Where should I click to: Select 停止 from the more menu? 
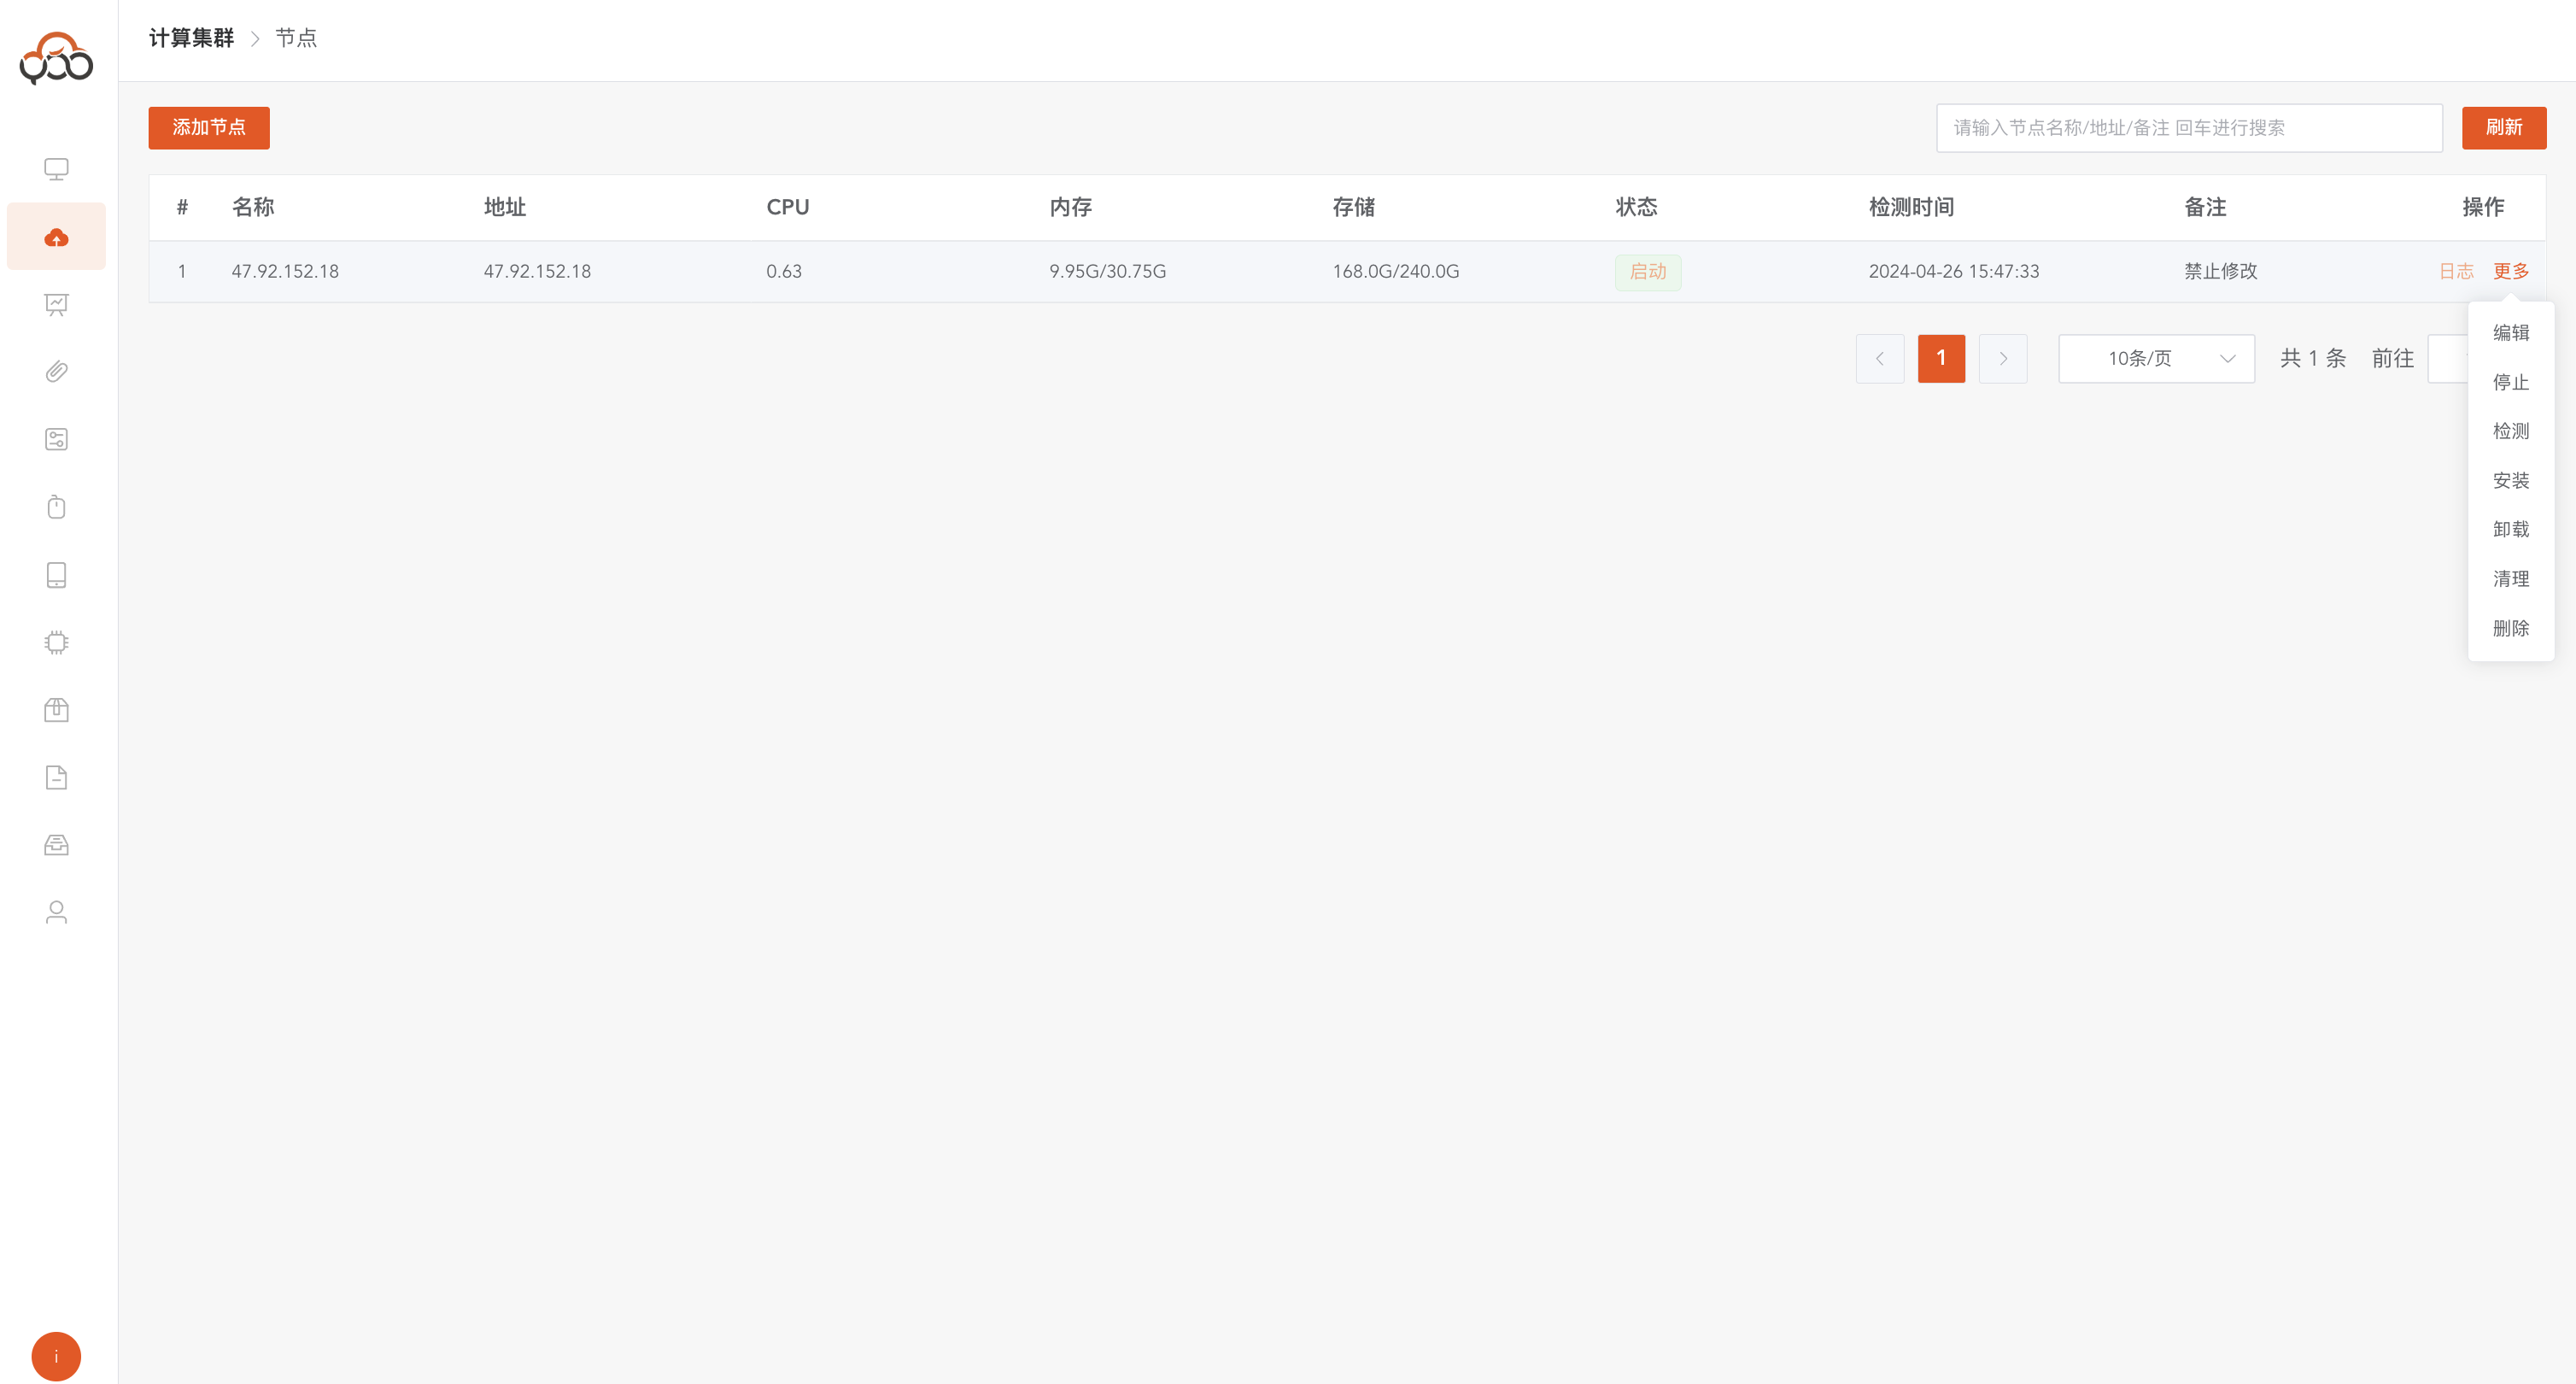click(2510, 382)
